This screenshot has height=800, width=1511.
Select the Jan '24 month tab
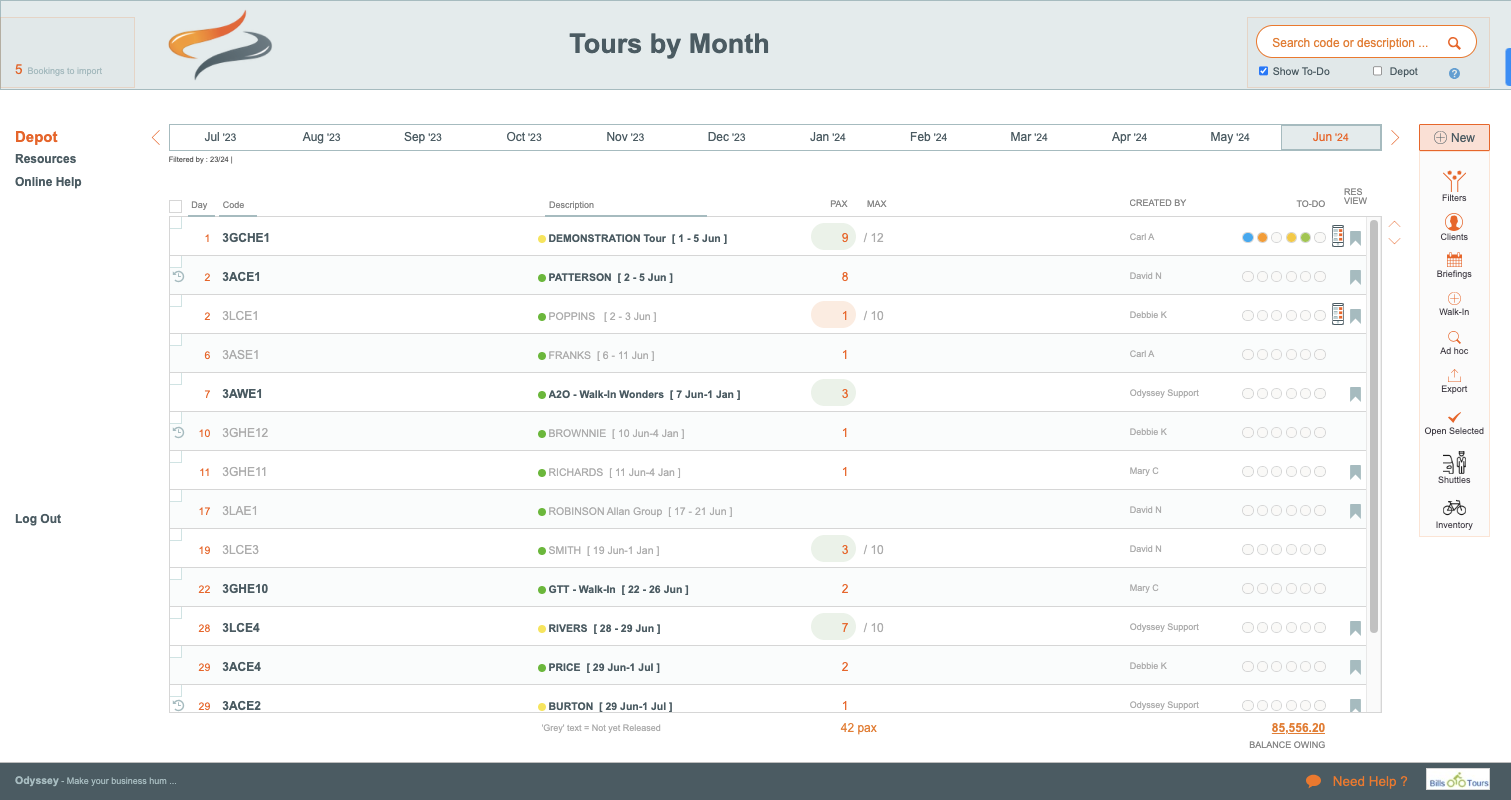coord(827,138)
